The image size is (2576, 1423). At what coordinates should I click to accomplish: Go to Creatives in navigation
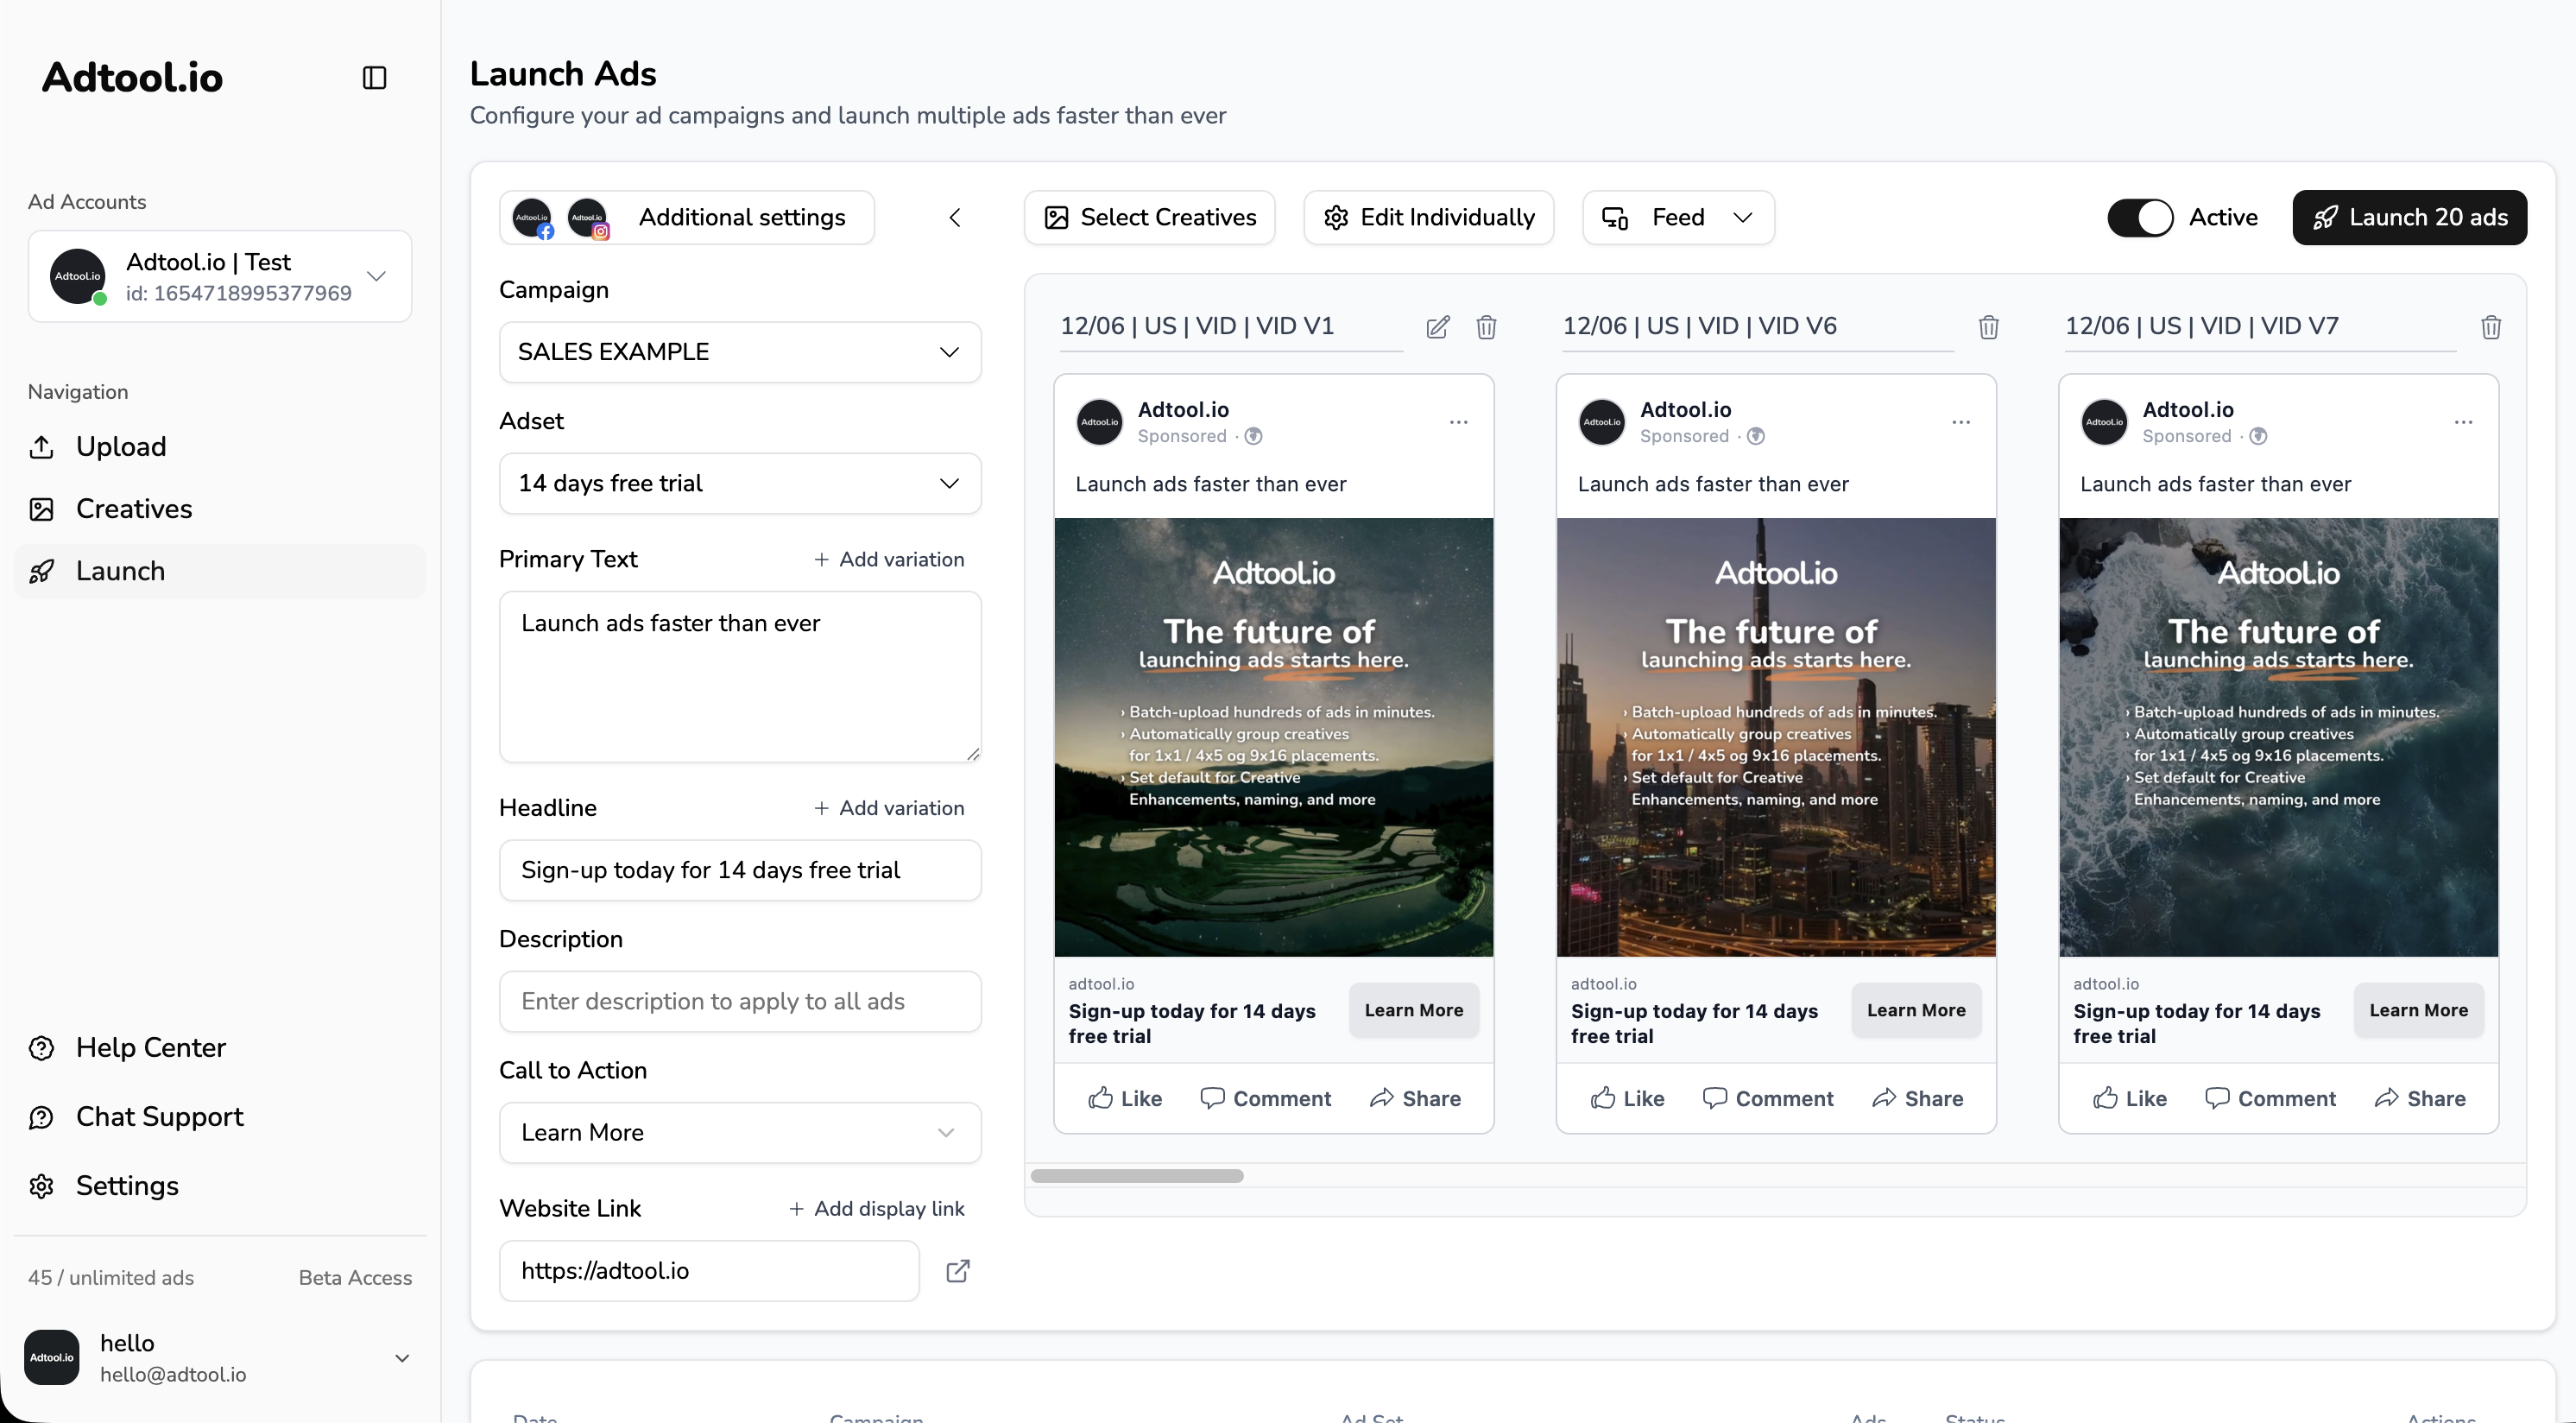click(134, 509)
